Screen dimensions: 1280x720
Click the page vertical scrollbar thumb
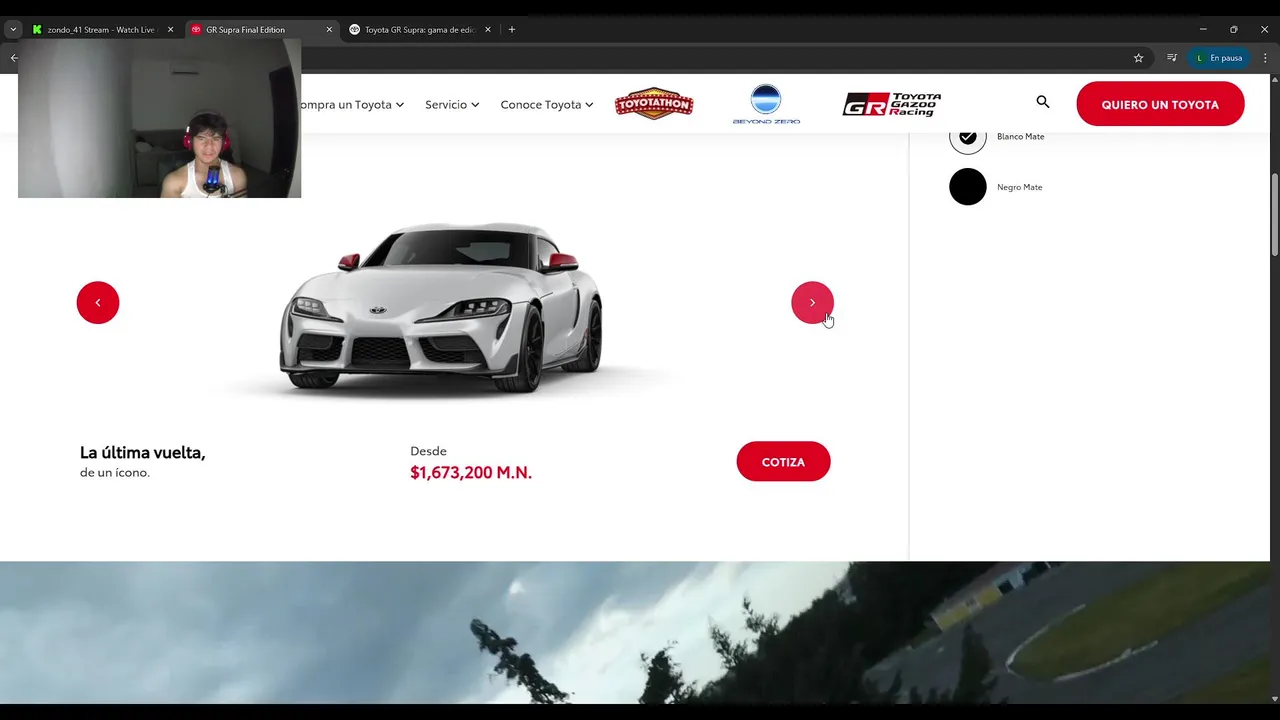click(x=1274, y=214)
